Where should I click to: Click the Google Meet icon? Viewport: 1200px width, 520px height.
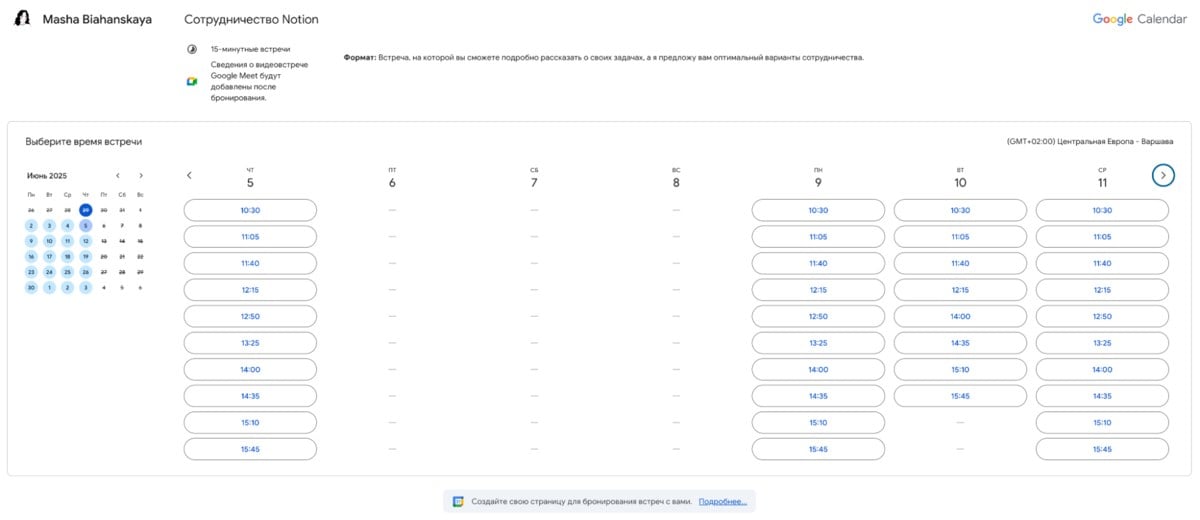click(x=192, y=81)
